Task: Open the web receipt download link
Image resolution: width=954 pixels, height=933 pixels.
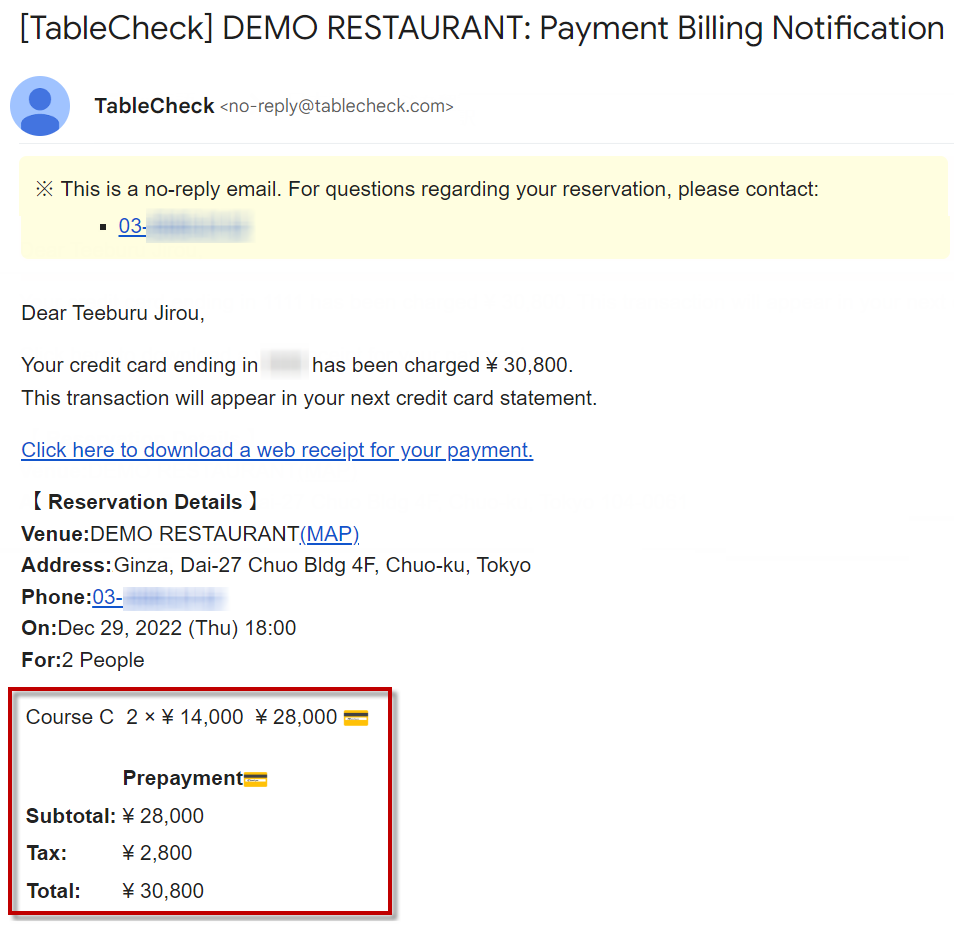Action: [x=277, y=450]
